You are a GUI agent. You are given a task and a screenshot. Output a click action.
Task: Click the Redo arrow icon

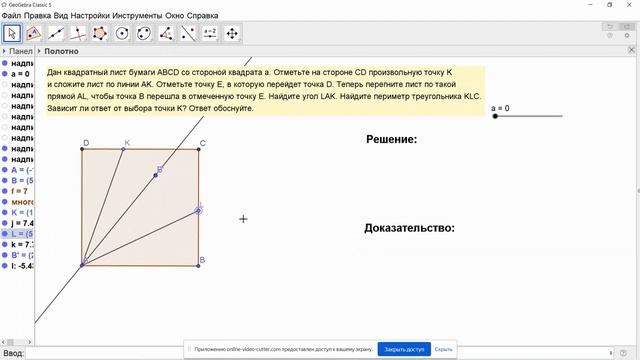[x=627, y=27]
